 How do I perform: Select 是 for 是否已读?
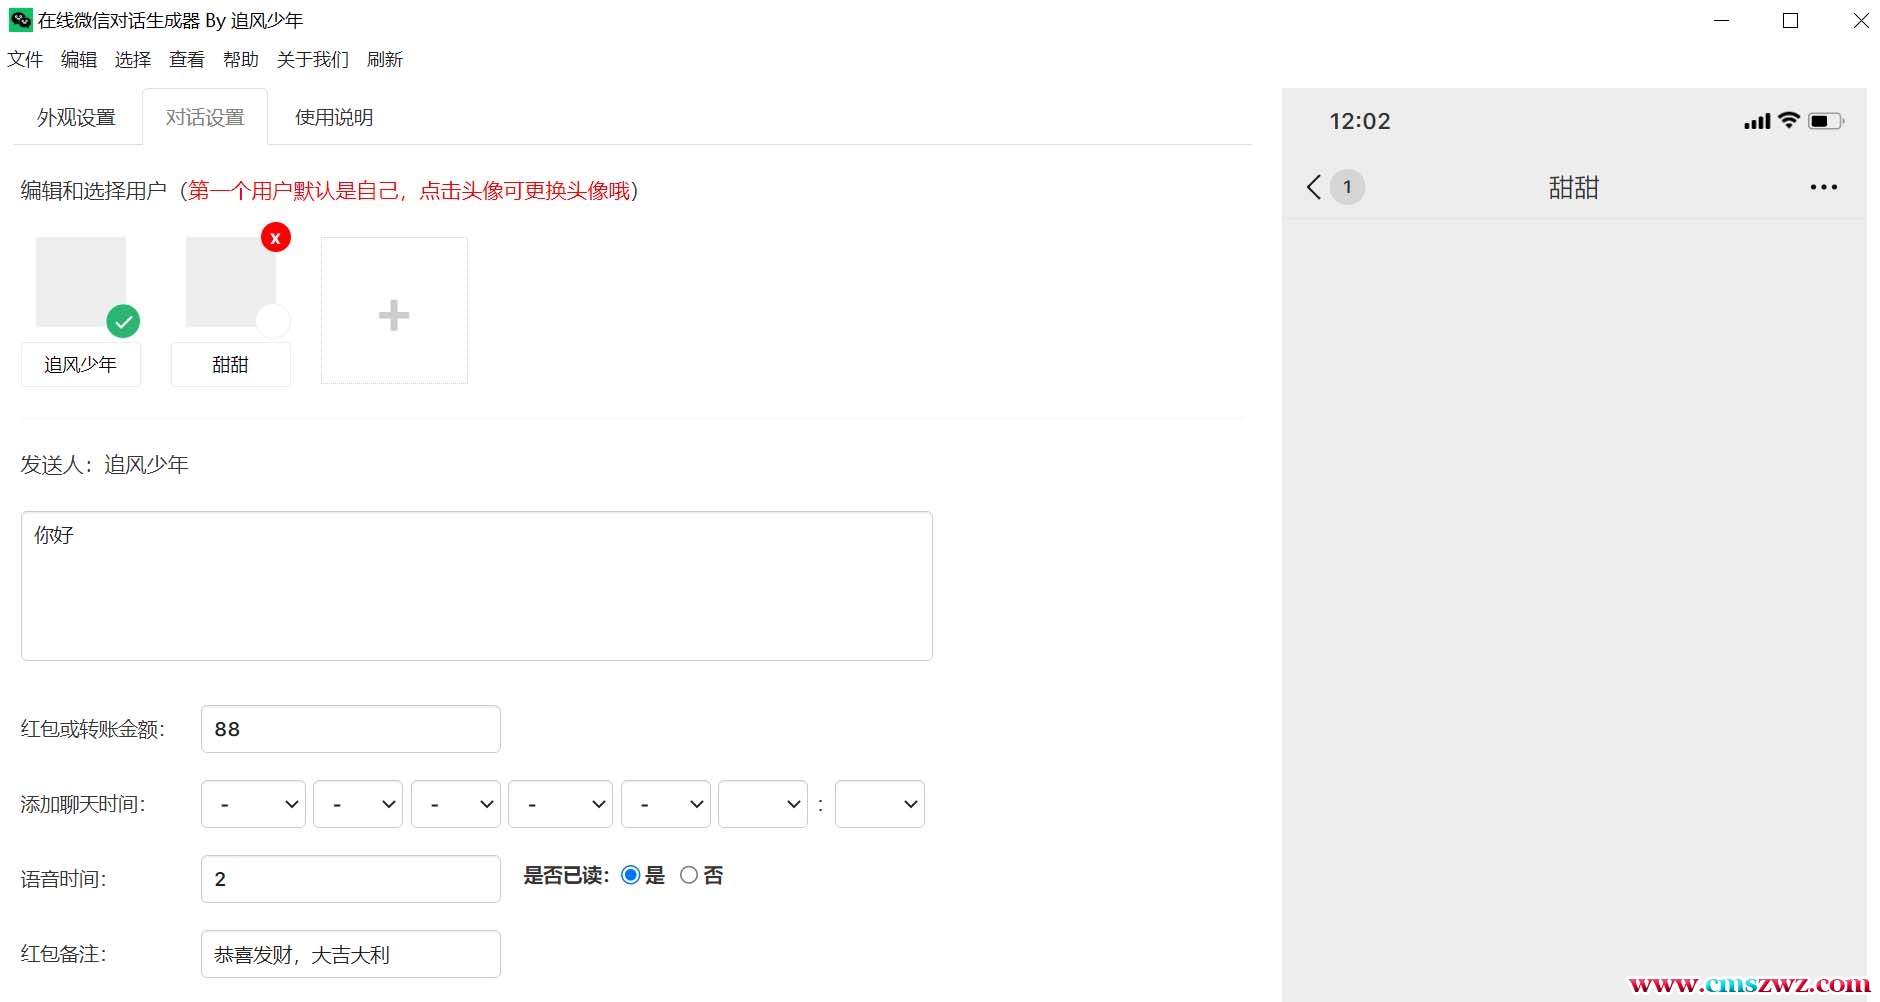631,875
